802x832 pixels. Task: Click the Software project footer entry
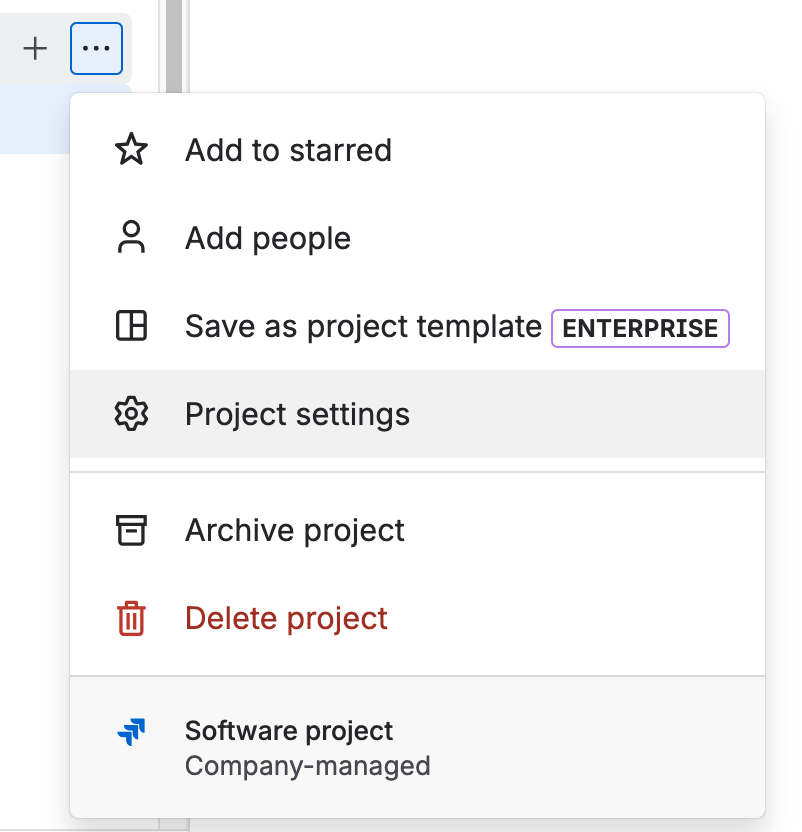click(x=288, y=730)
